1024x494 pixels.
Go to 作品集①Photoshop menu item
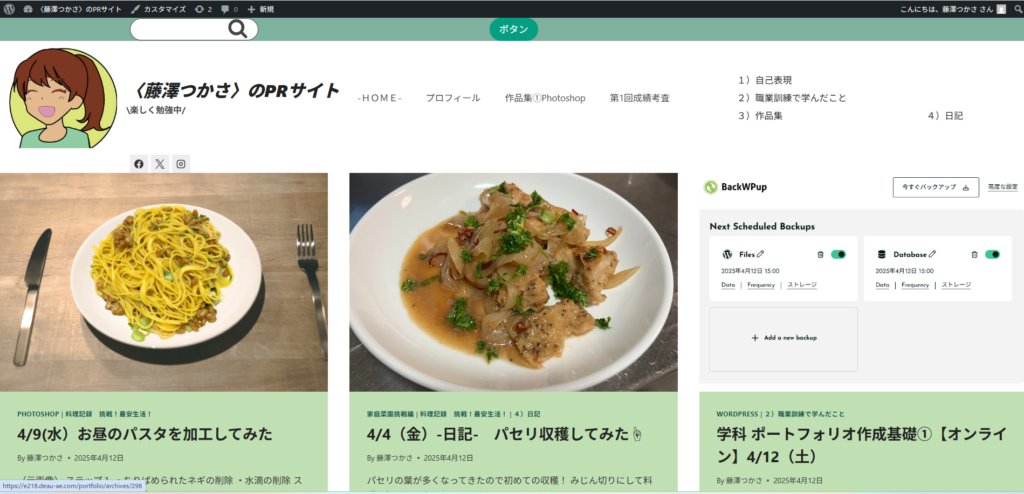click(x=544, y=98)
